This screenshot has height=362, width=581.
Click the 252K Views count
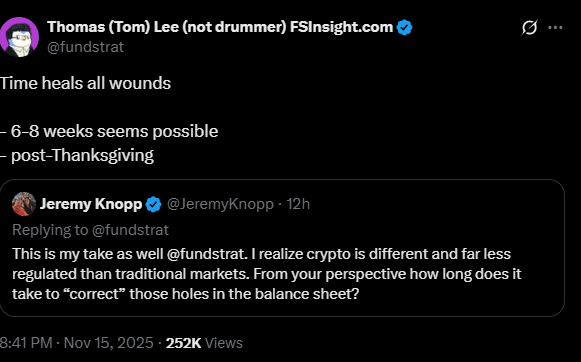pyautogui.click(x=204, y=343)
